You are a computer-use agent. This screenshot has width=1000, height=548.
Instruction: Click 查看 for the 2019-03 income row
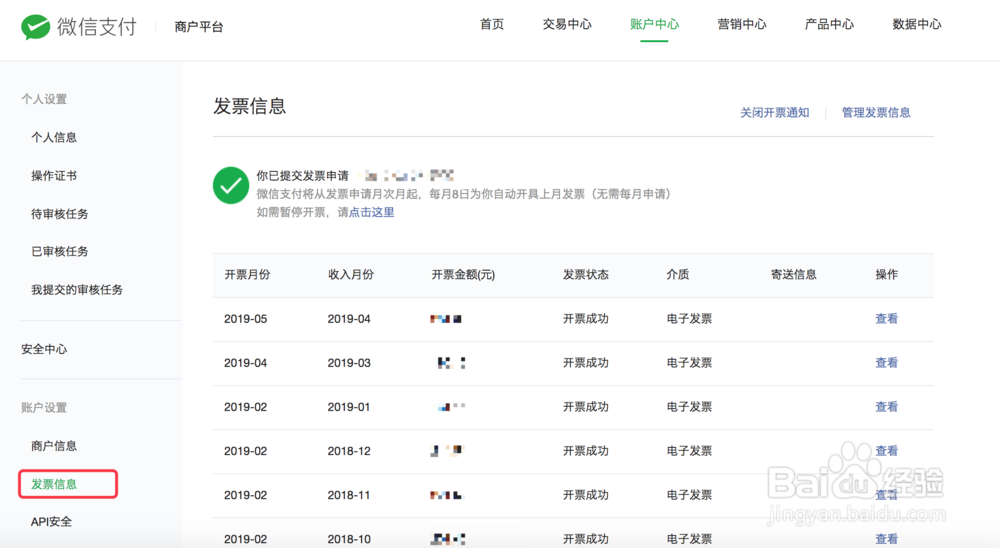pyautogui.click(x=886, y=362)
